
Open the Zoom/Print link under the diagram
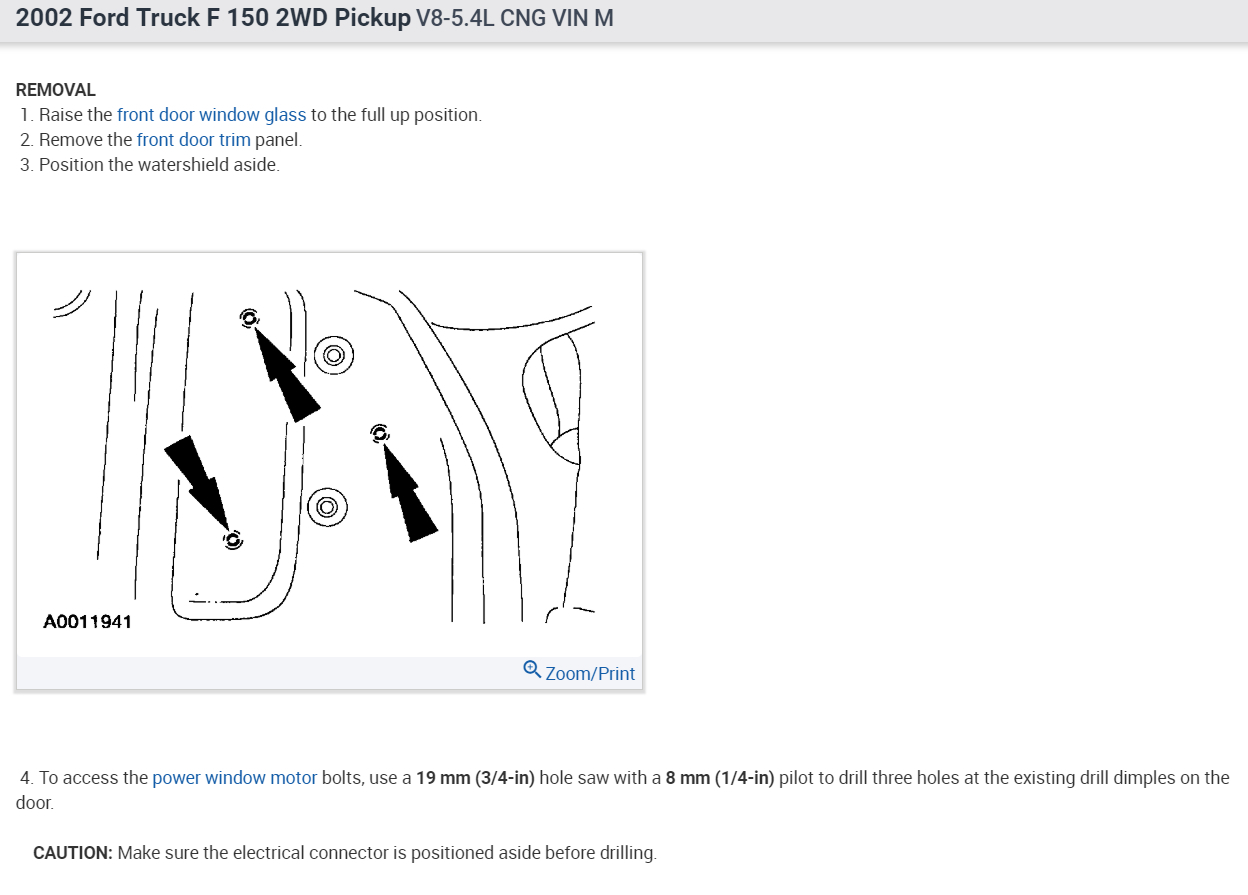(x=580, y=673)
